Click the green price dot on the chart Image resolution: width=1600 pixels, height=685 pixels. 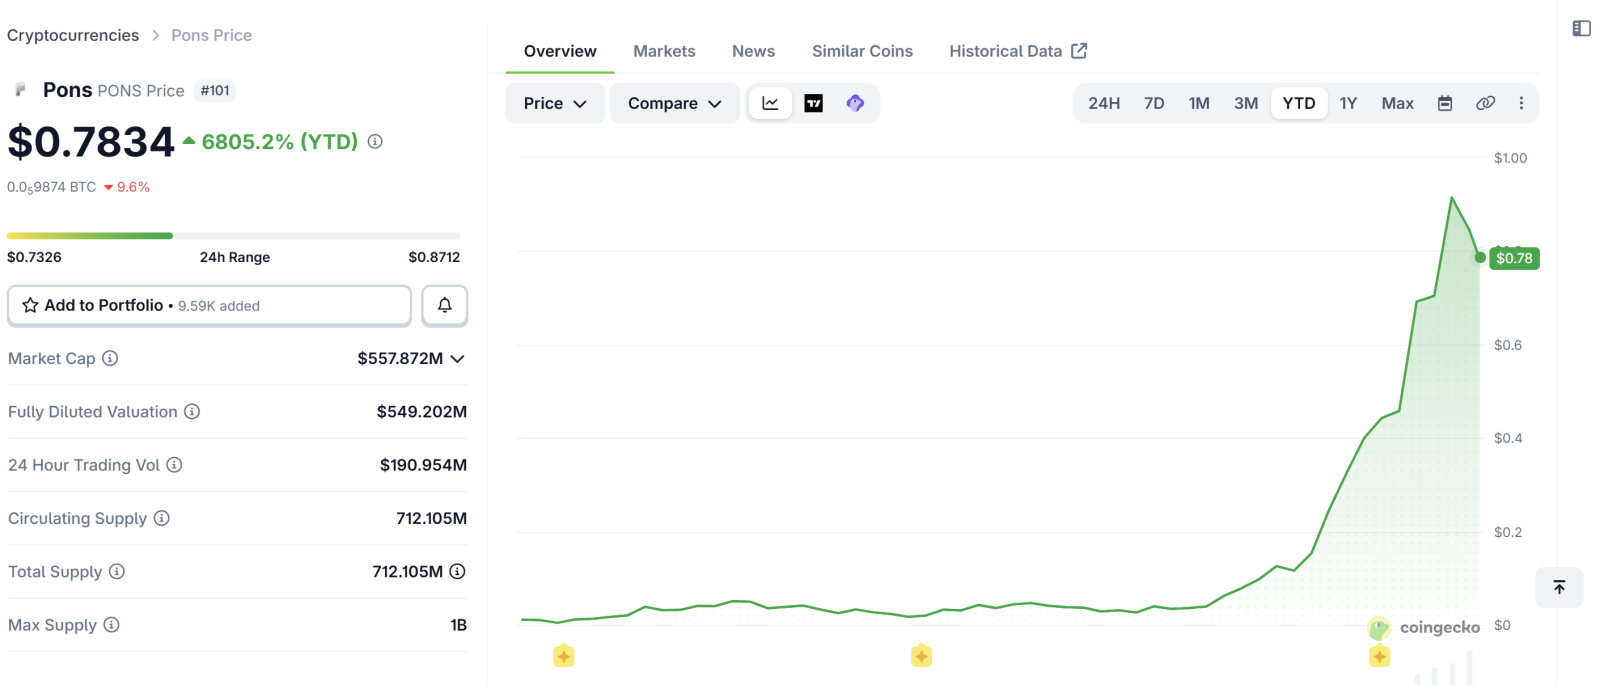1480,257
